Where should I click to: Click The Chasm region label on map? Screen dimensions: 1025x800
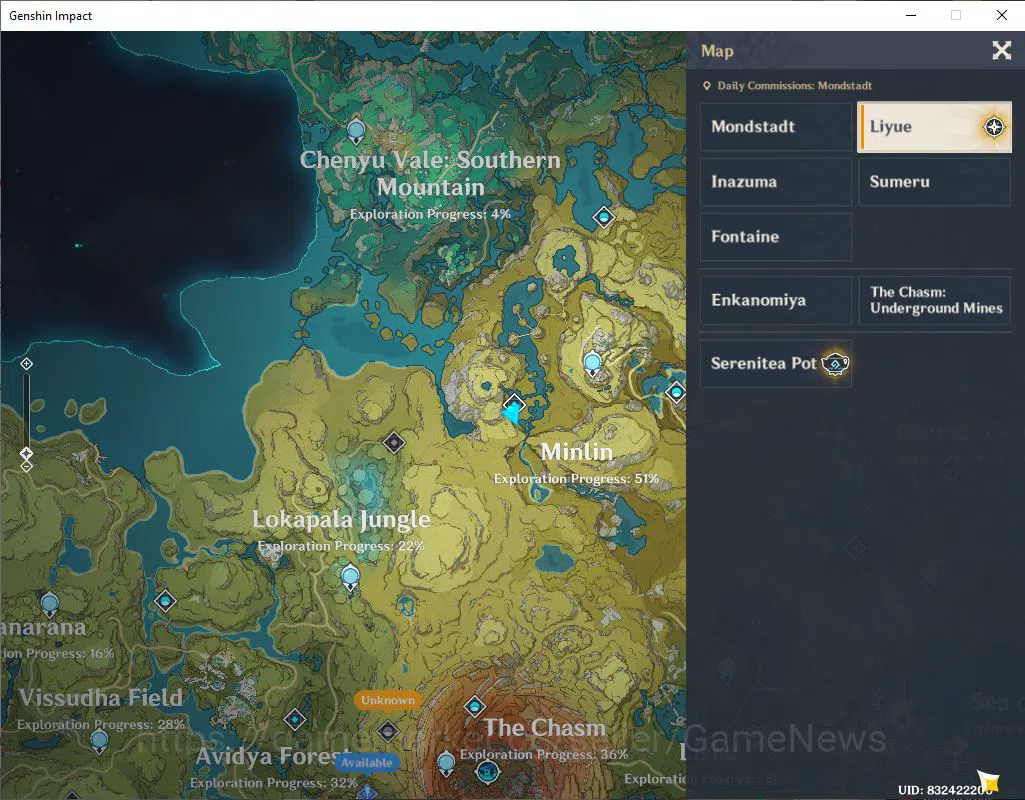pos(545,727)
